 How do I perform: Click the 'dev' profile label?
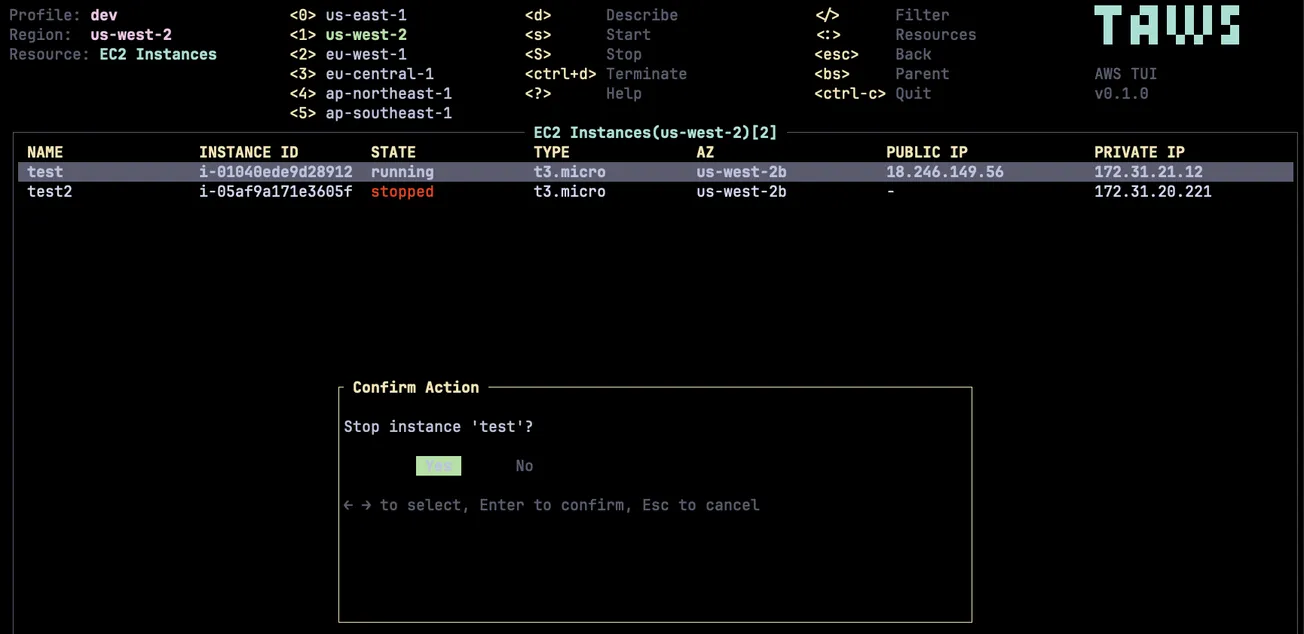coord(104,14)
